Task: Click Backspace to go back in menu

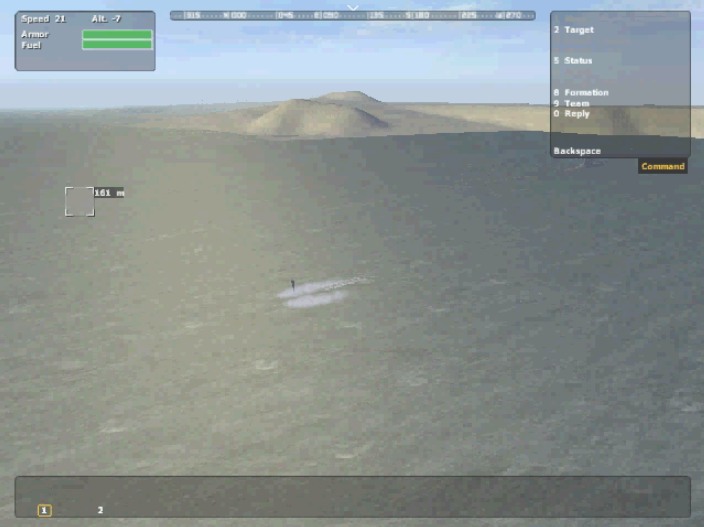Action: (x=577, y=151)
